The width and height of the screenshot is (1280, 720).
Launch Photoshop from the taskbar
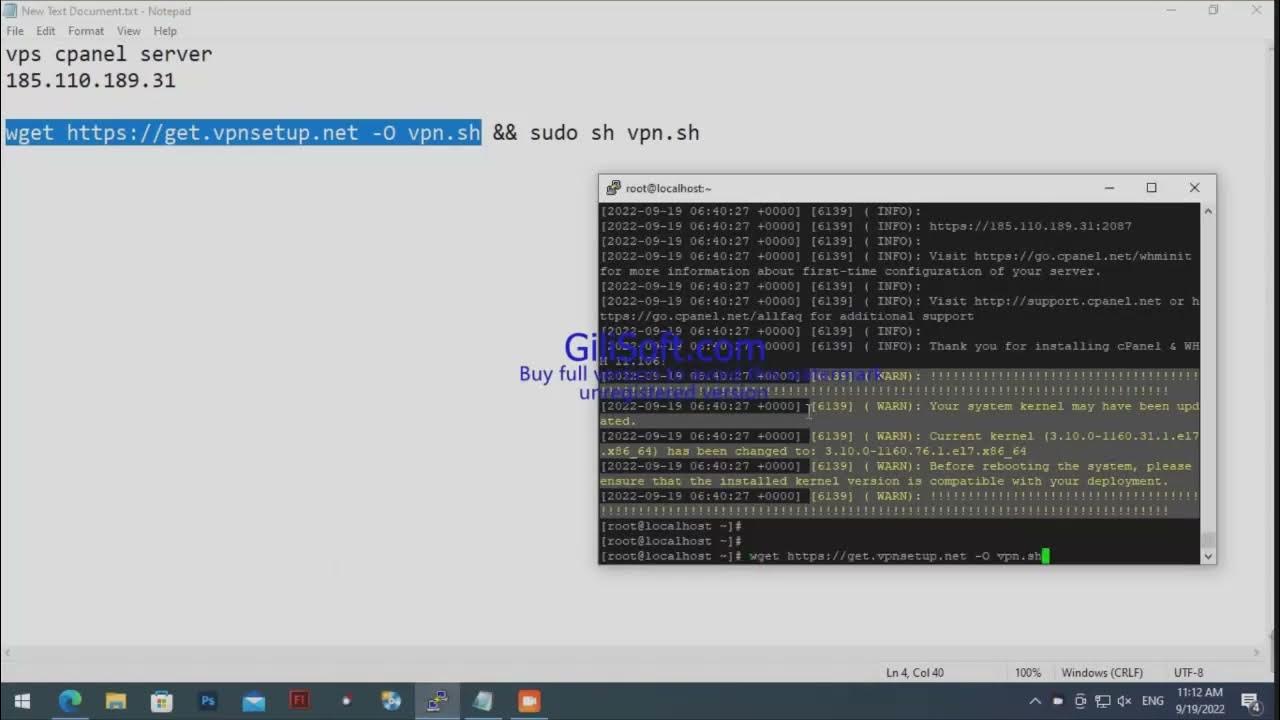[208, 701]
